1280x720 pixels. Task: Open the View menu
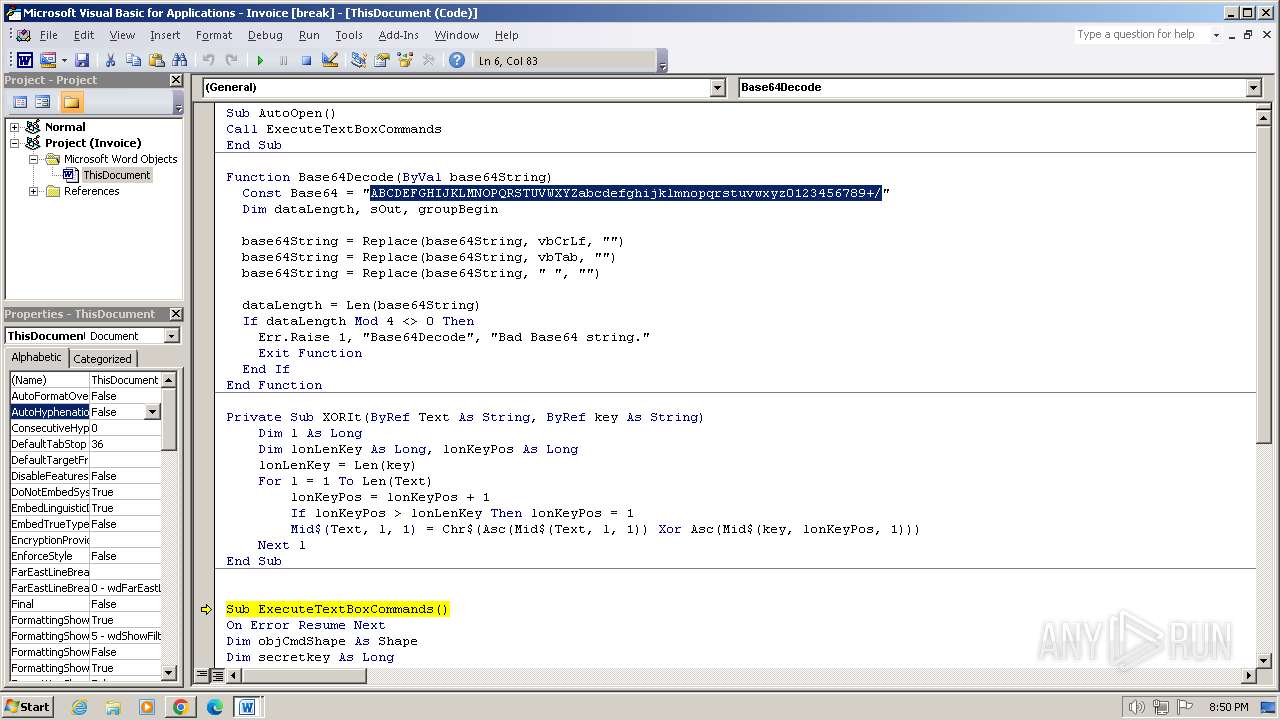pos(122,35)
